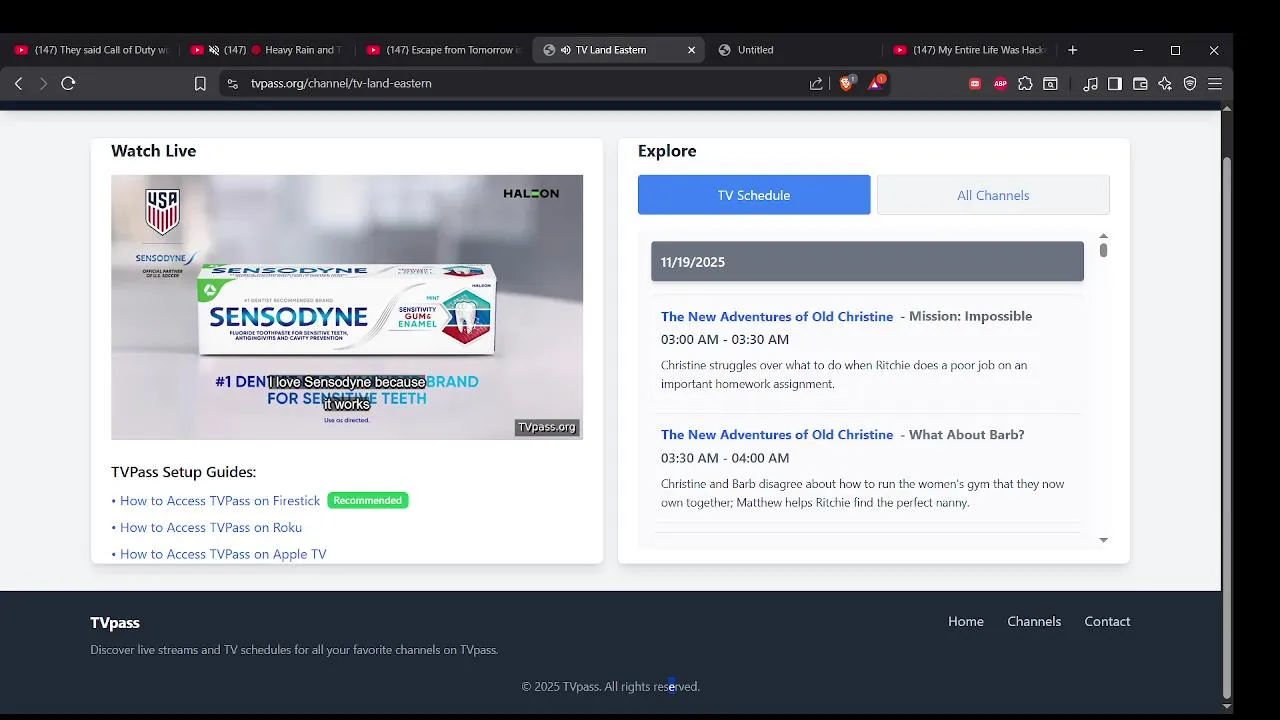This screenshot has height=720, width=1280.
Task: Minimize the browser window
Action: (x=1138, y=50)
